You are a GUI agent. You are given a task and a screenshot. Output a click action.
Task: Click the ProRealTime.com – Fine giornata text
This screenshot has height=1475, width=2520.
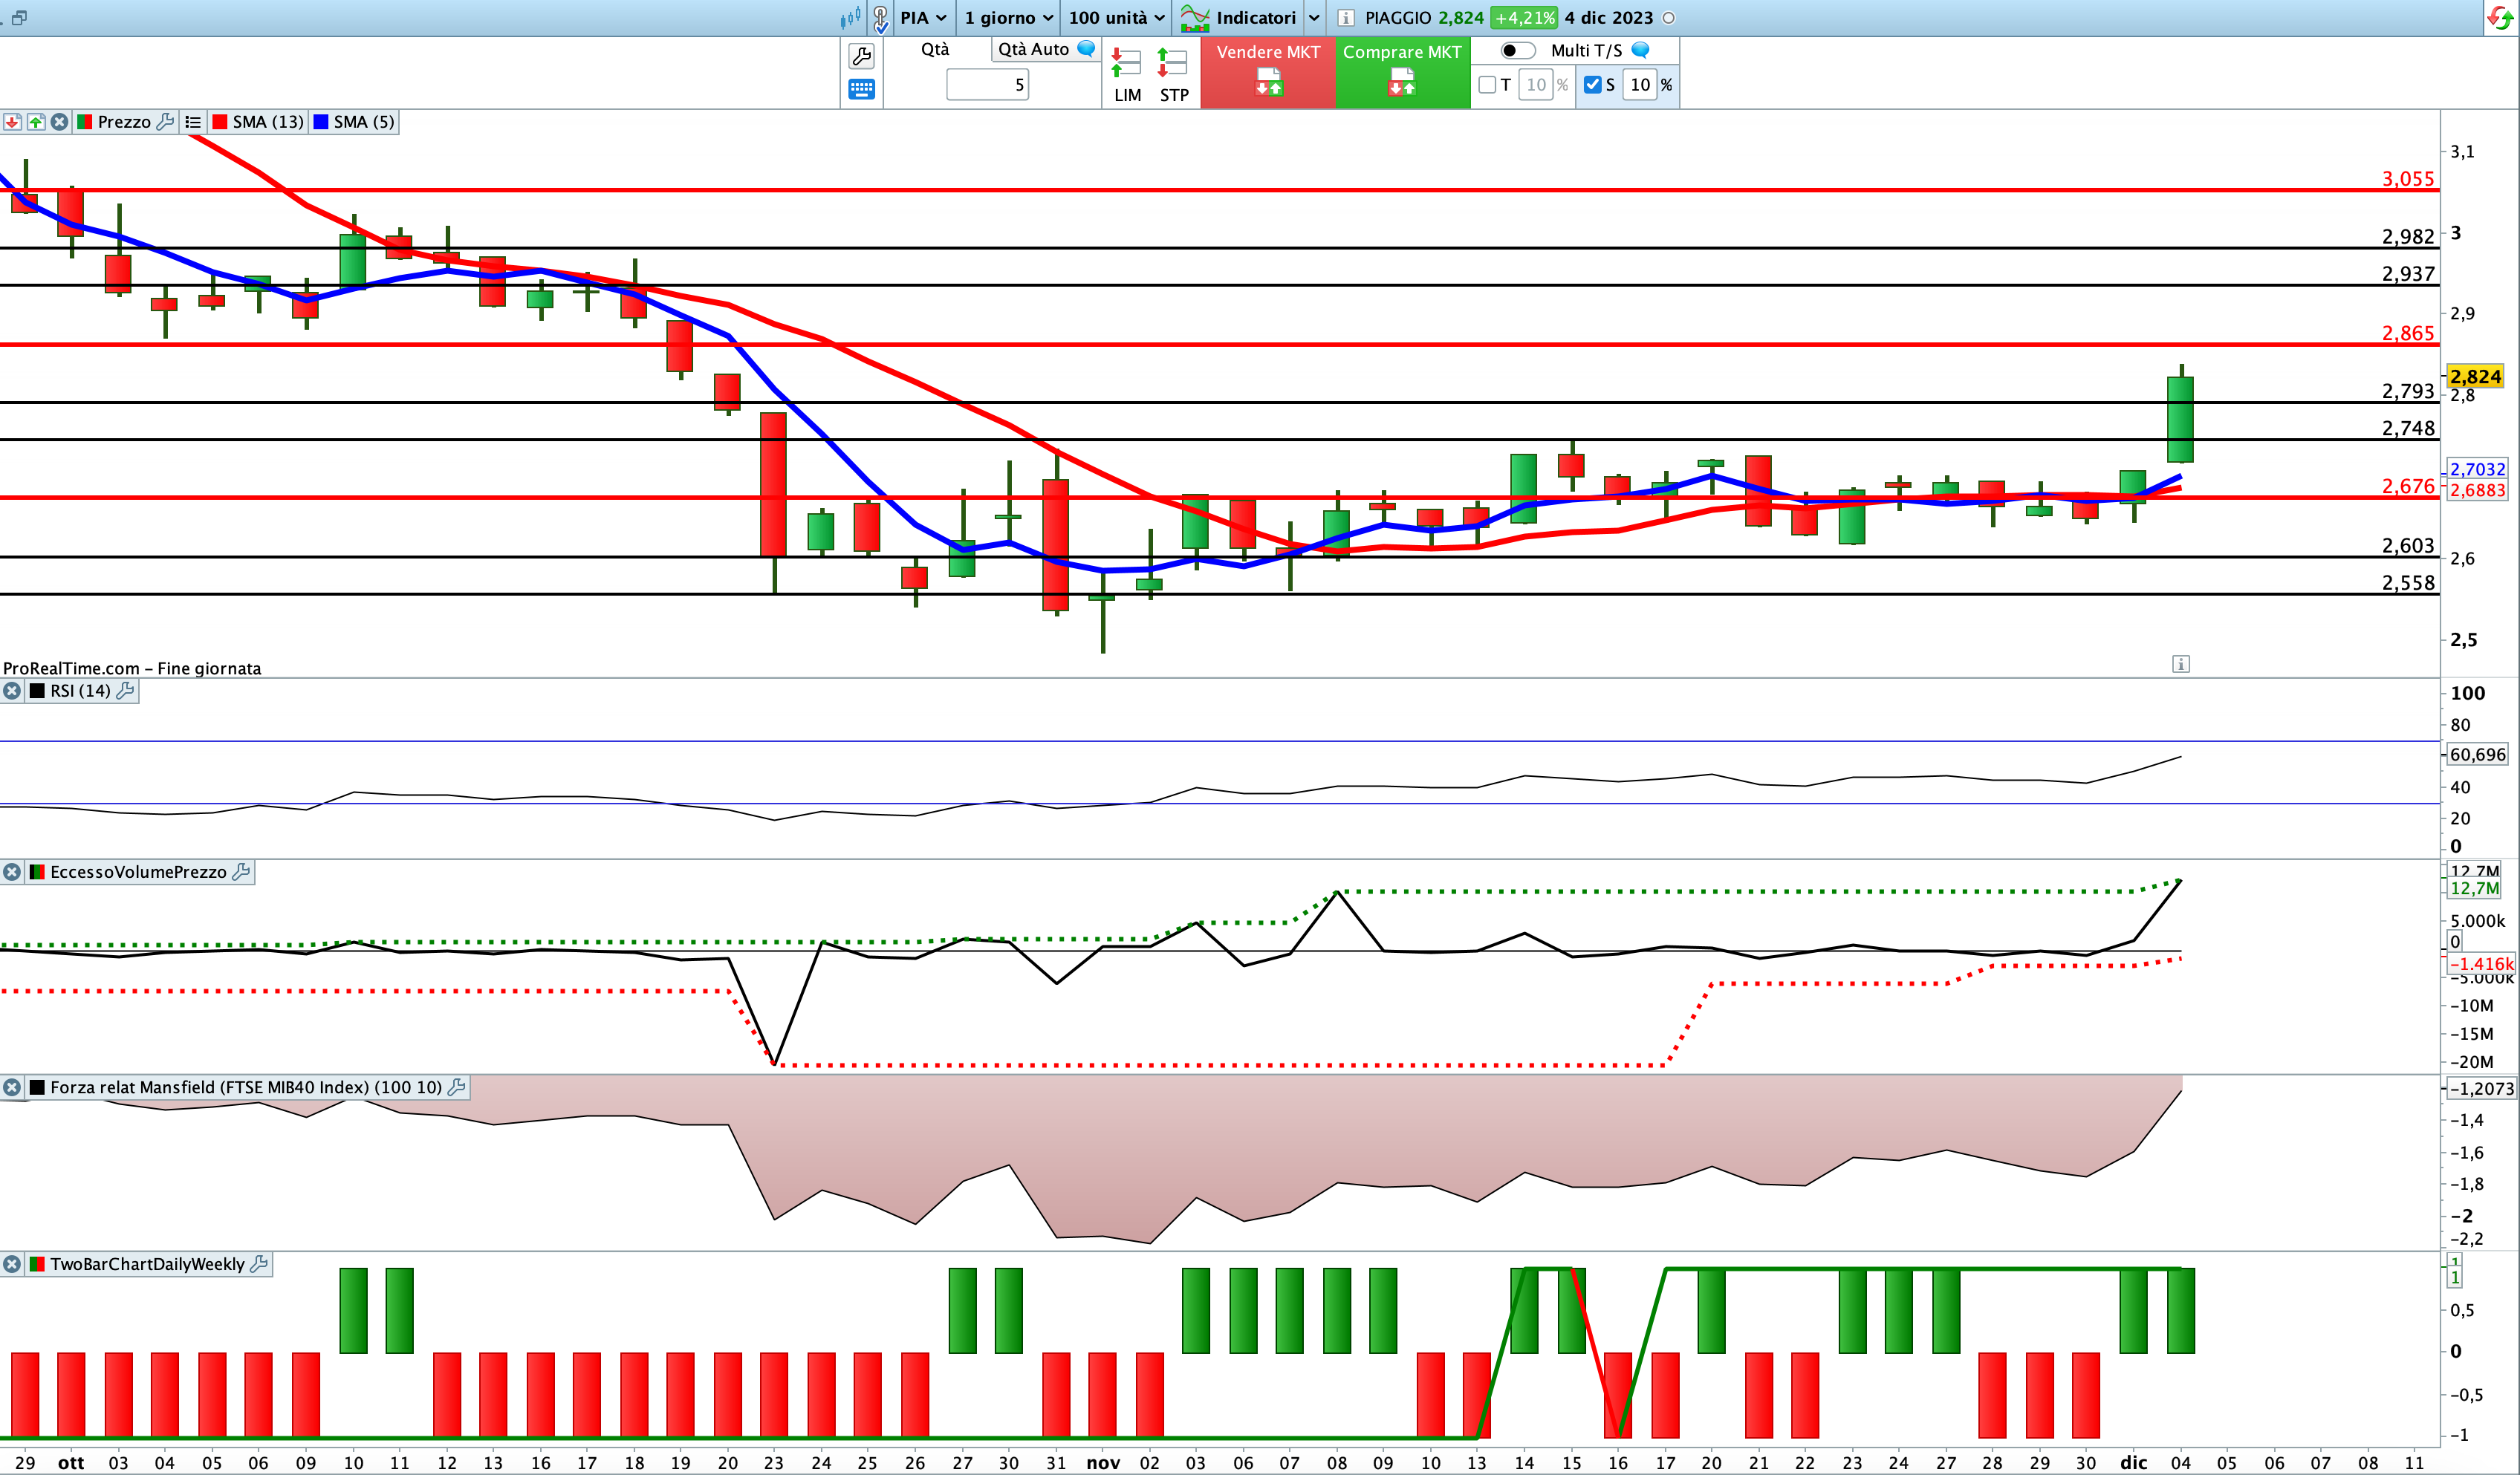pos(132,668)
